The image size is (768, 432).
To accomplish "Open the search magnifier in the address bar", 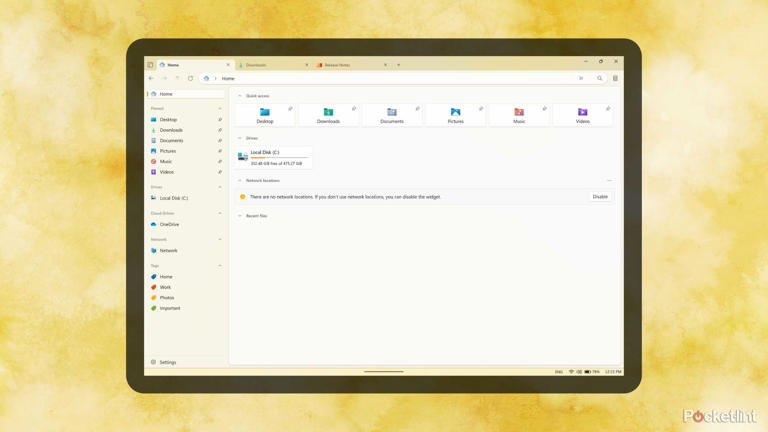I will 600,78.
